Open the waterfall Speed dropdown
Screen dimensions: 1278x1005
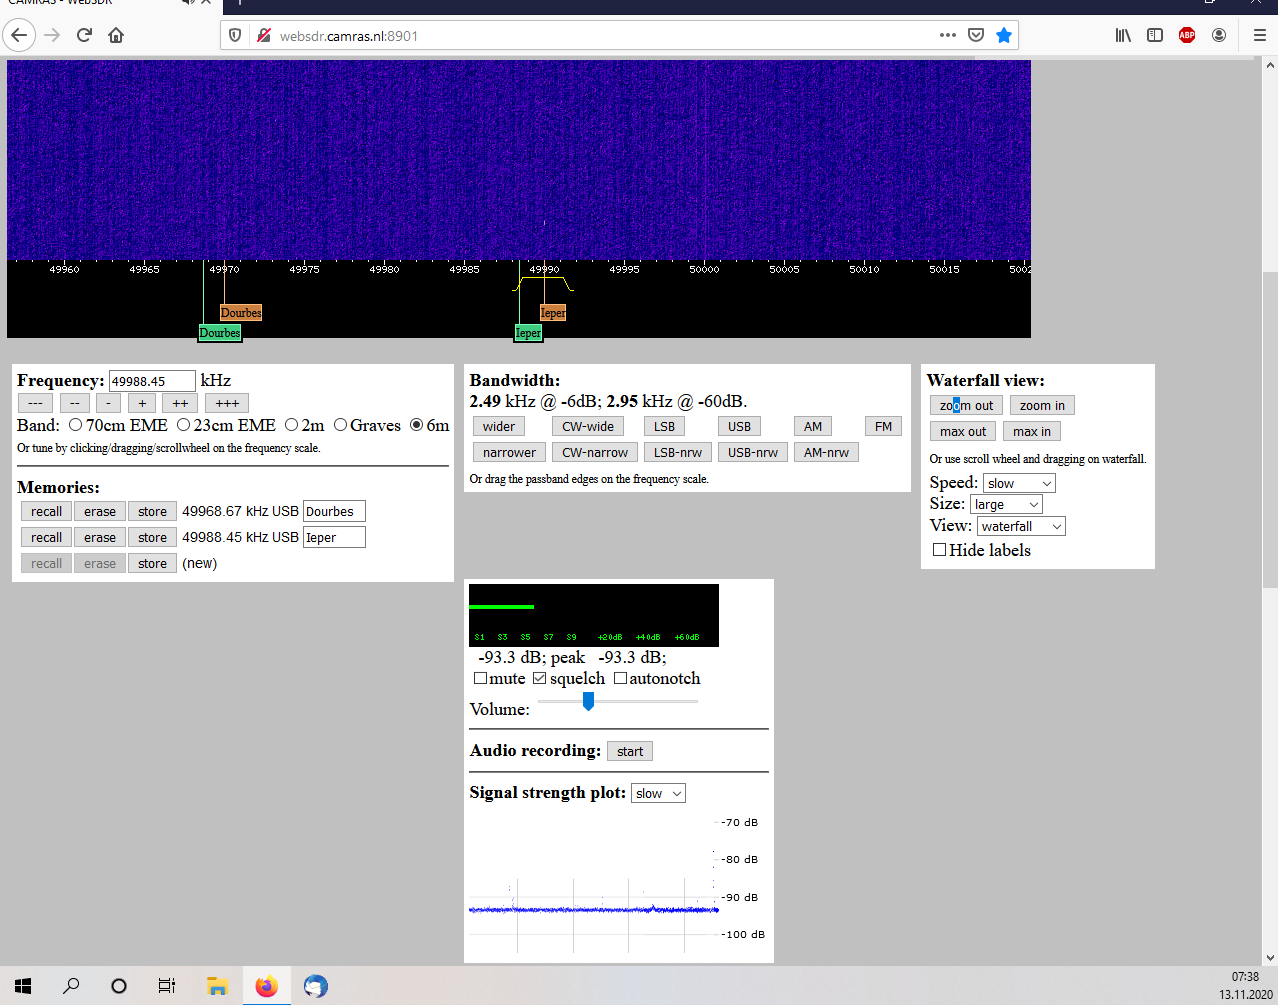pyautogui.click(x=1019, y=483)
